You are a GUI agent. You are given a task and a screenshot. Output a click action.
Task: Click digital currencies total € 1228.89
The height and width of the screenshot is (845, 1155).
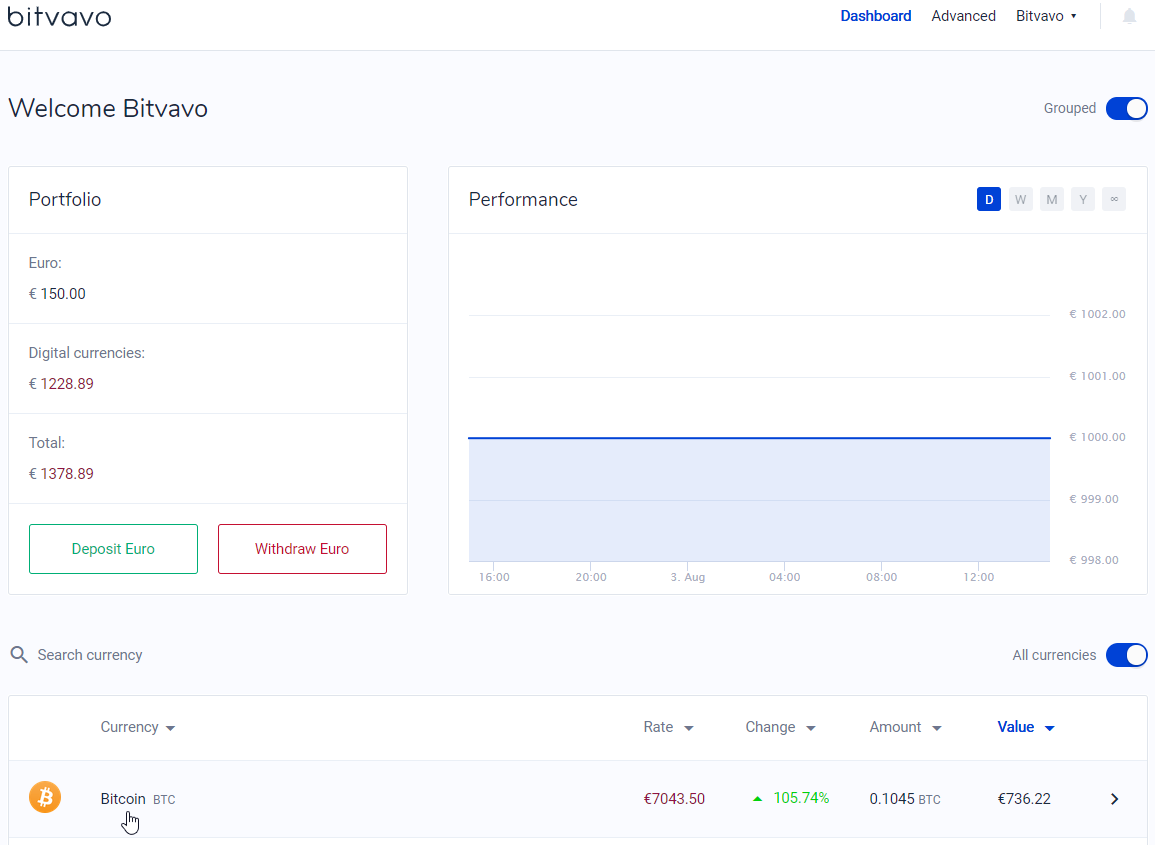point(61,384)
